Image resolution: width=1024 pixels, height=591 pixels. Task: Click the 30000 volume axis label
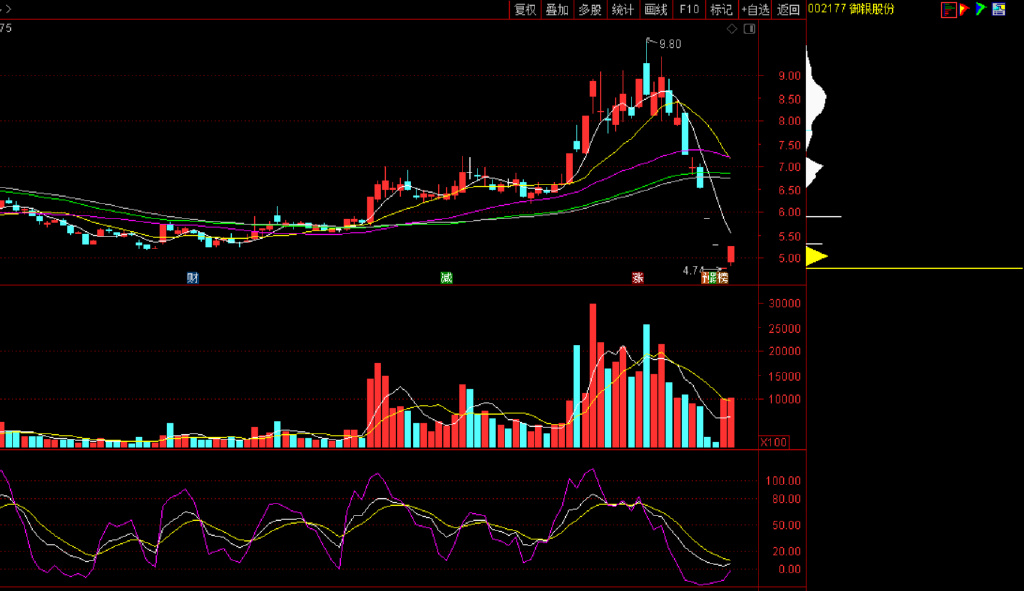[784, 304]
